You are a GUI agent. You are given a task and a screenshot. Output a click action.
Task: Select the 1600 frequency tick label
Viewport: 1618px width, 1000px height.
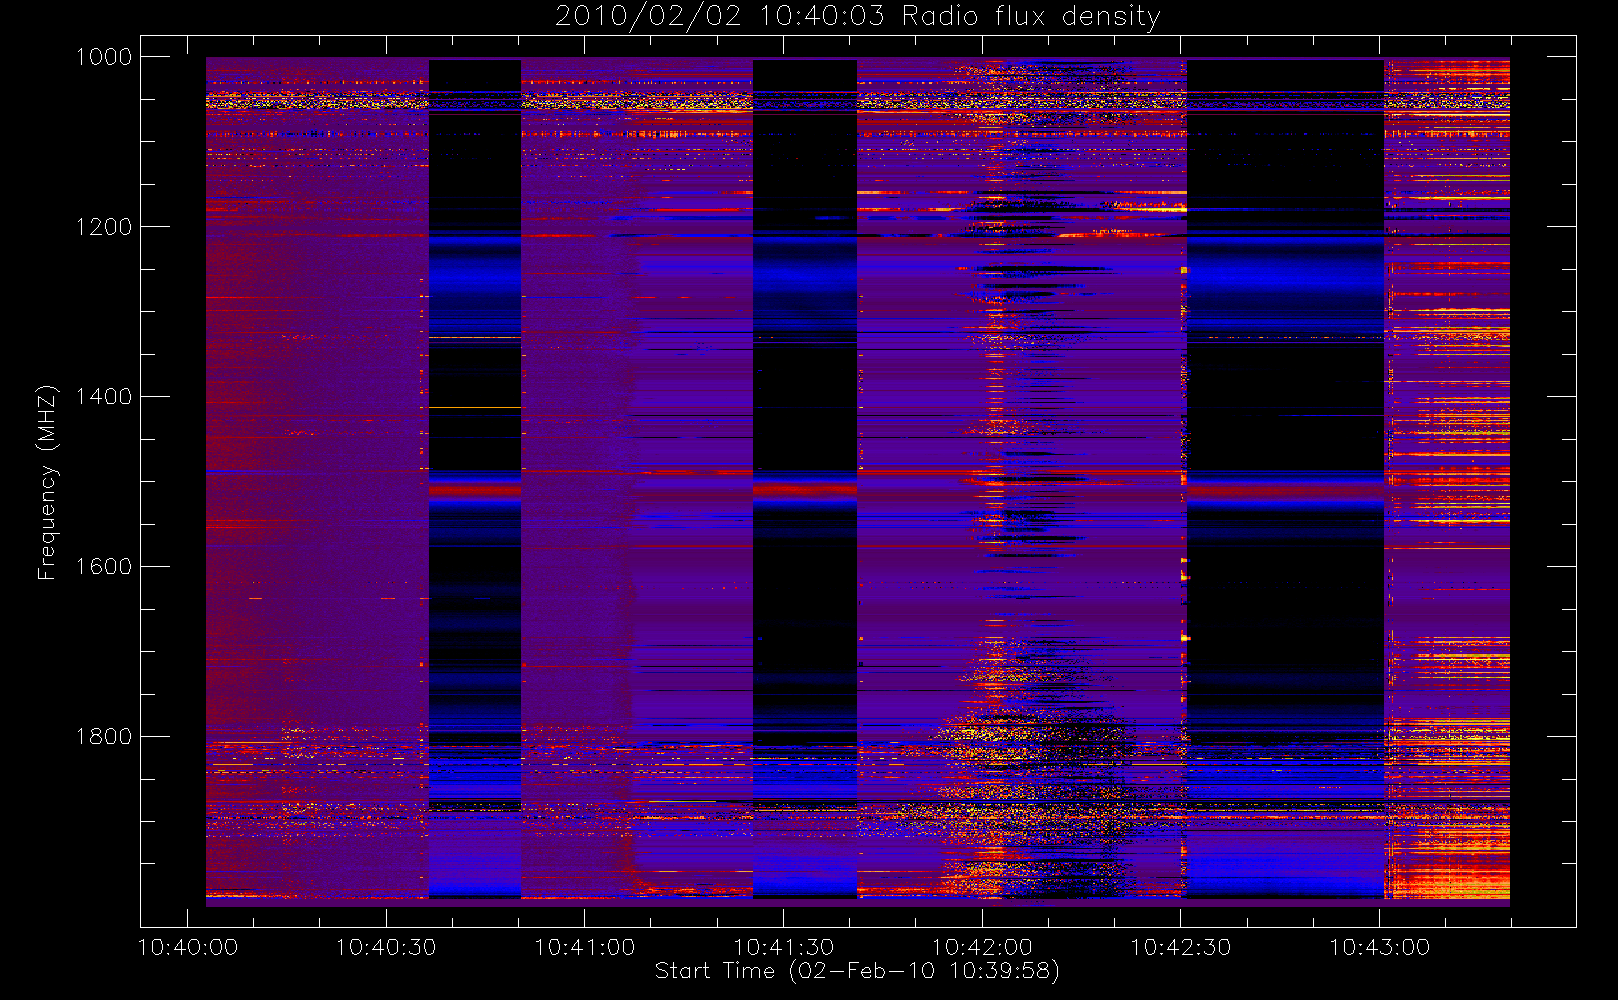[x=104, y=567]
